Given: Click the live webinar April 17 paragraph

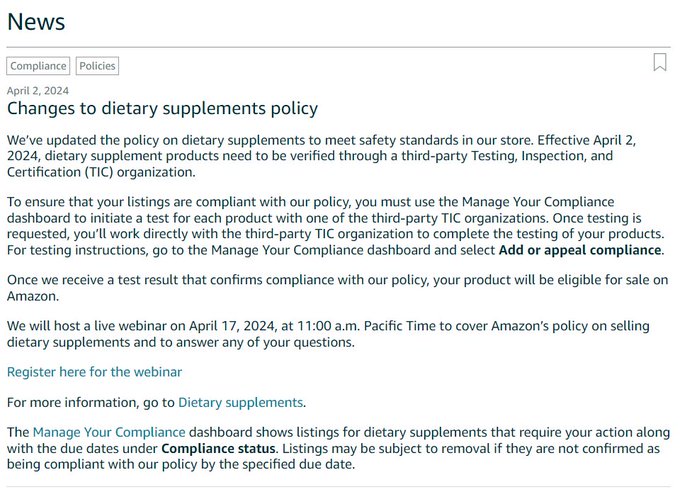Looking at the screenshot, I should pyautogui.click(x=328, y=334).
